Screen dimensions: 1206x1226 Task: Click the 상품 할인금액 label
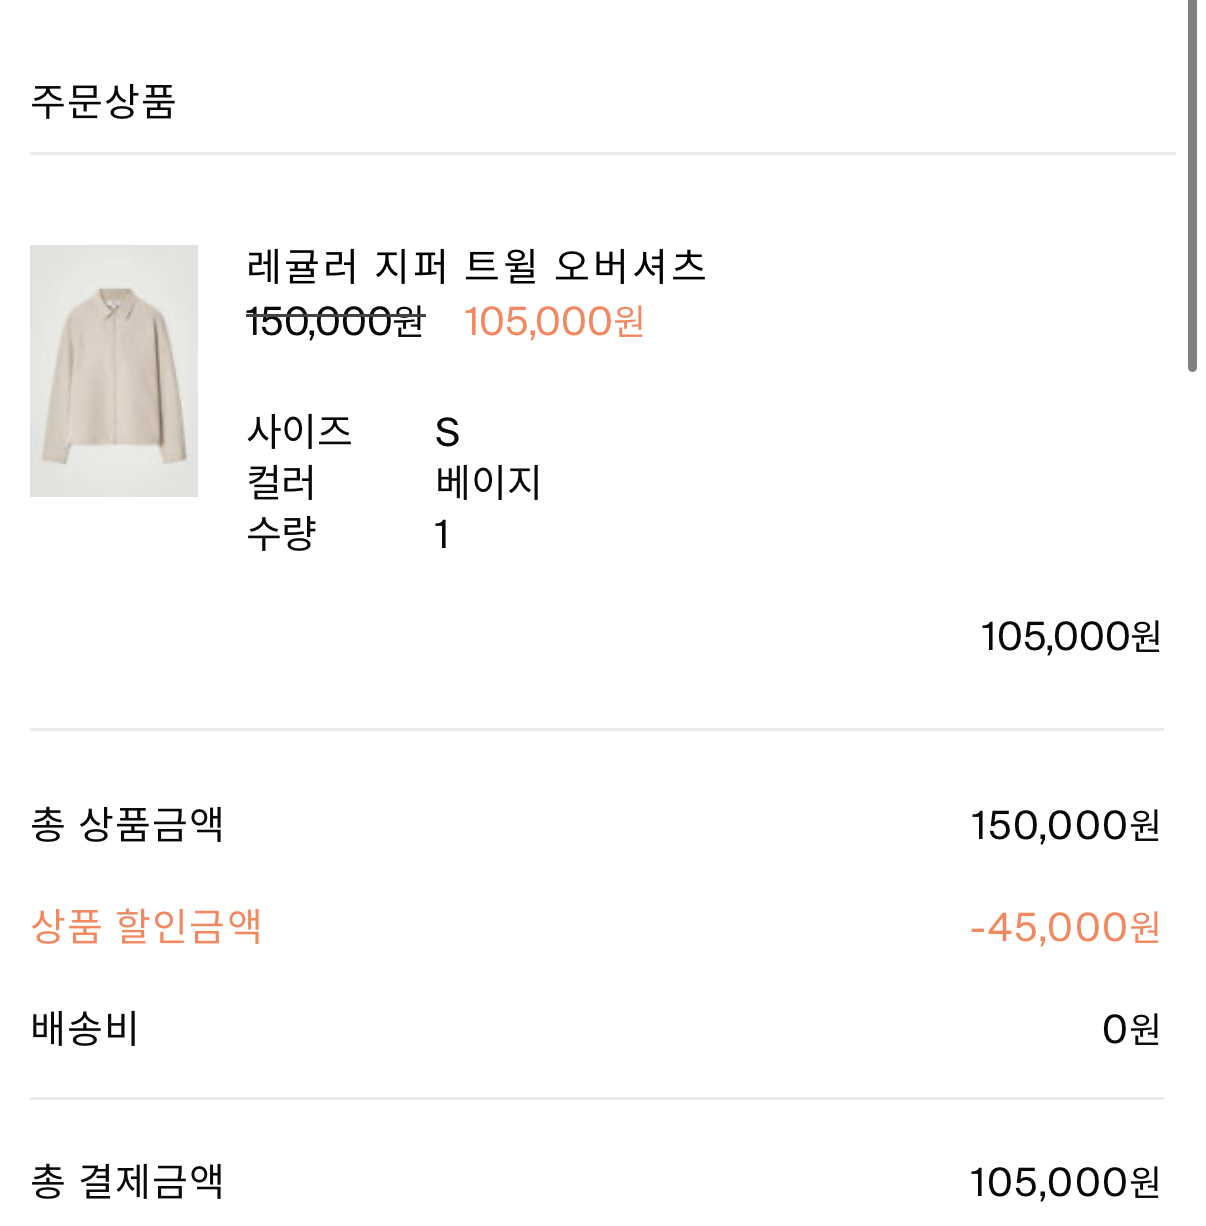click(x=146, y=927)
